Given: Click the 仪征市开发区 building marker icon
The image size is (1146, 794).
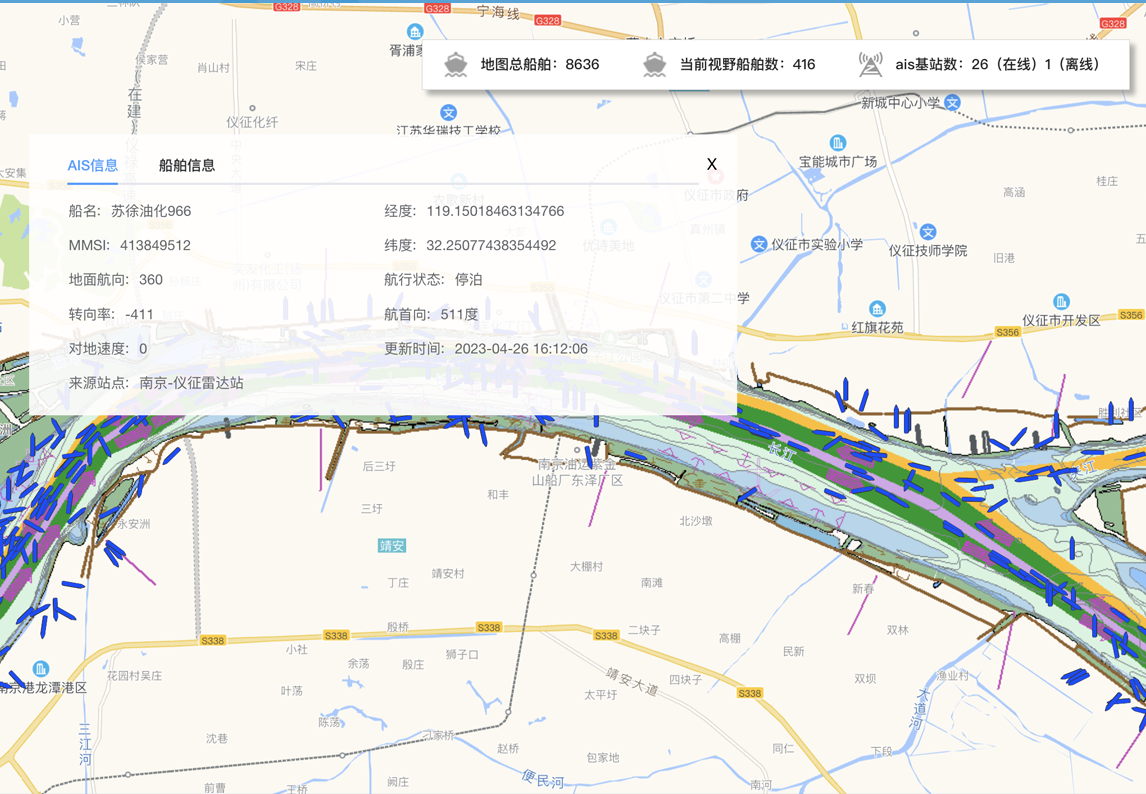Looking at the screenshot, I should click(x=1061, y=301).
